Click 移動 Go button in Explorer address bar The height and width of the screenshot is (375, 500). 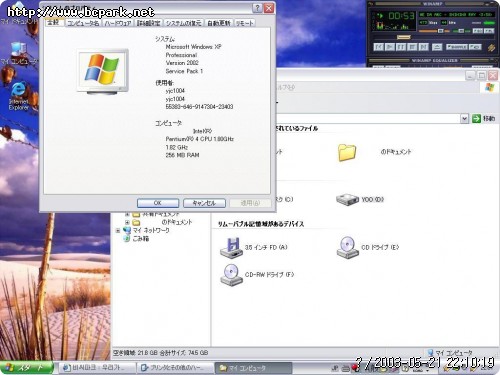[483, 118]
